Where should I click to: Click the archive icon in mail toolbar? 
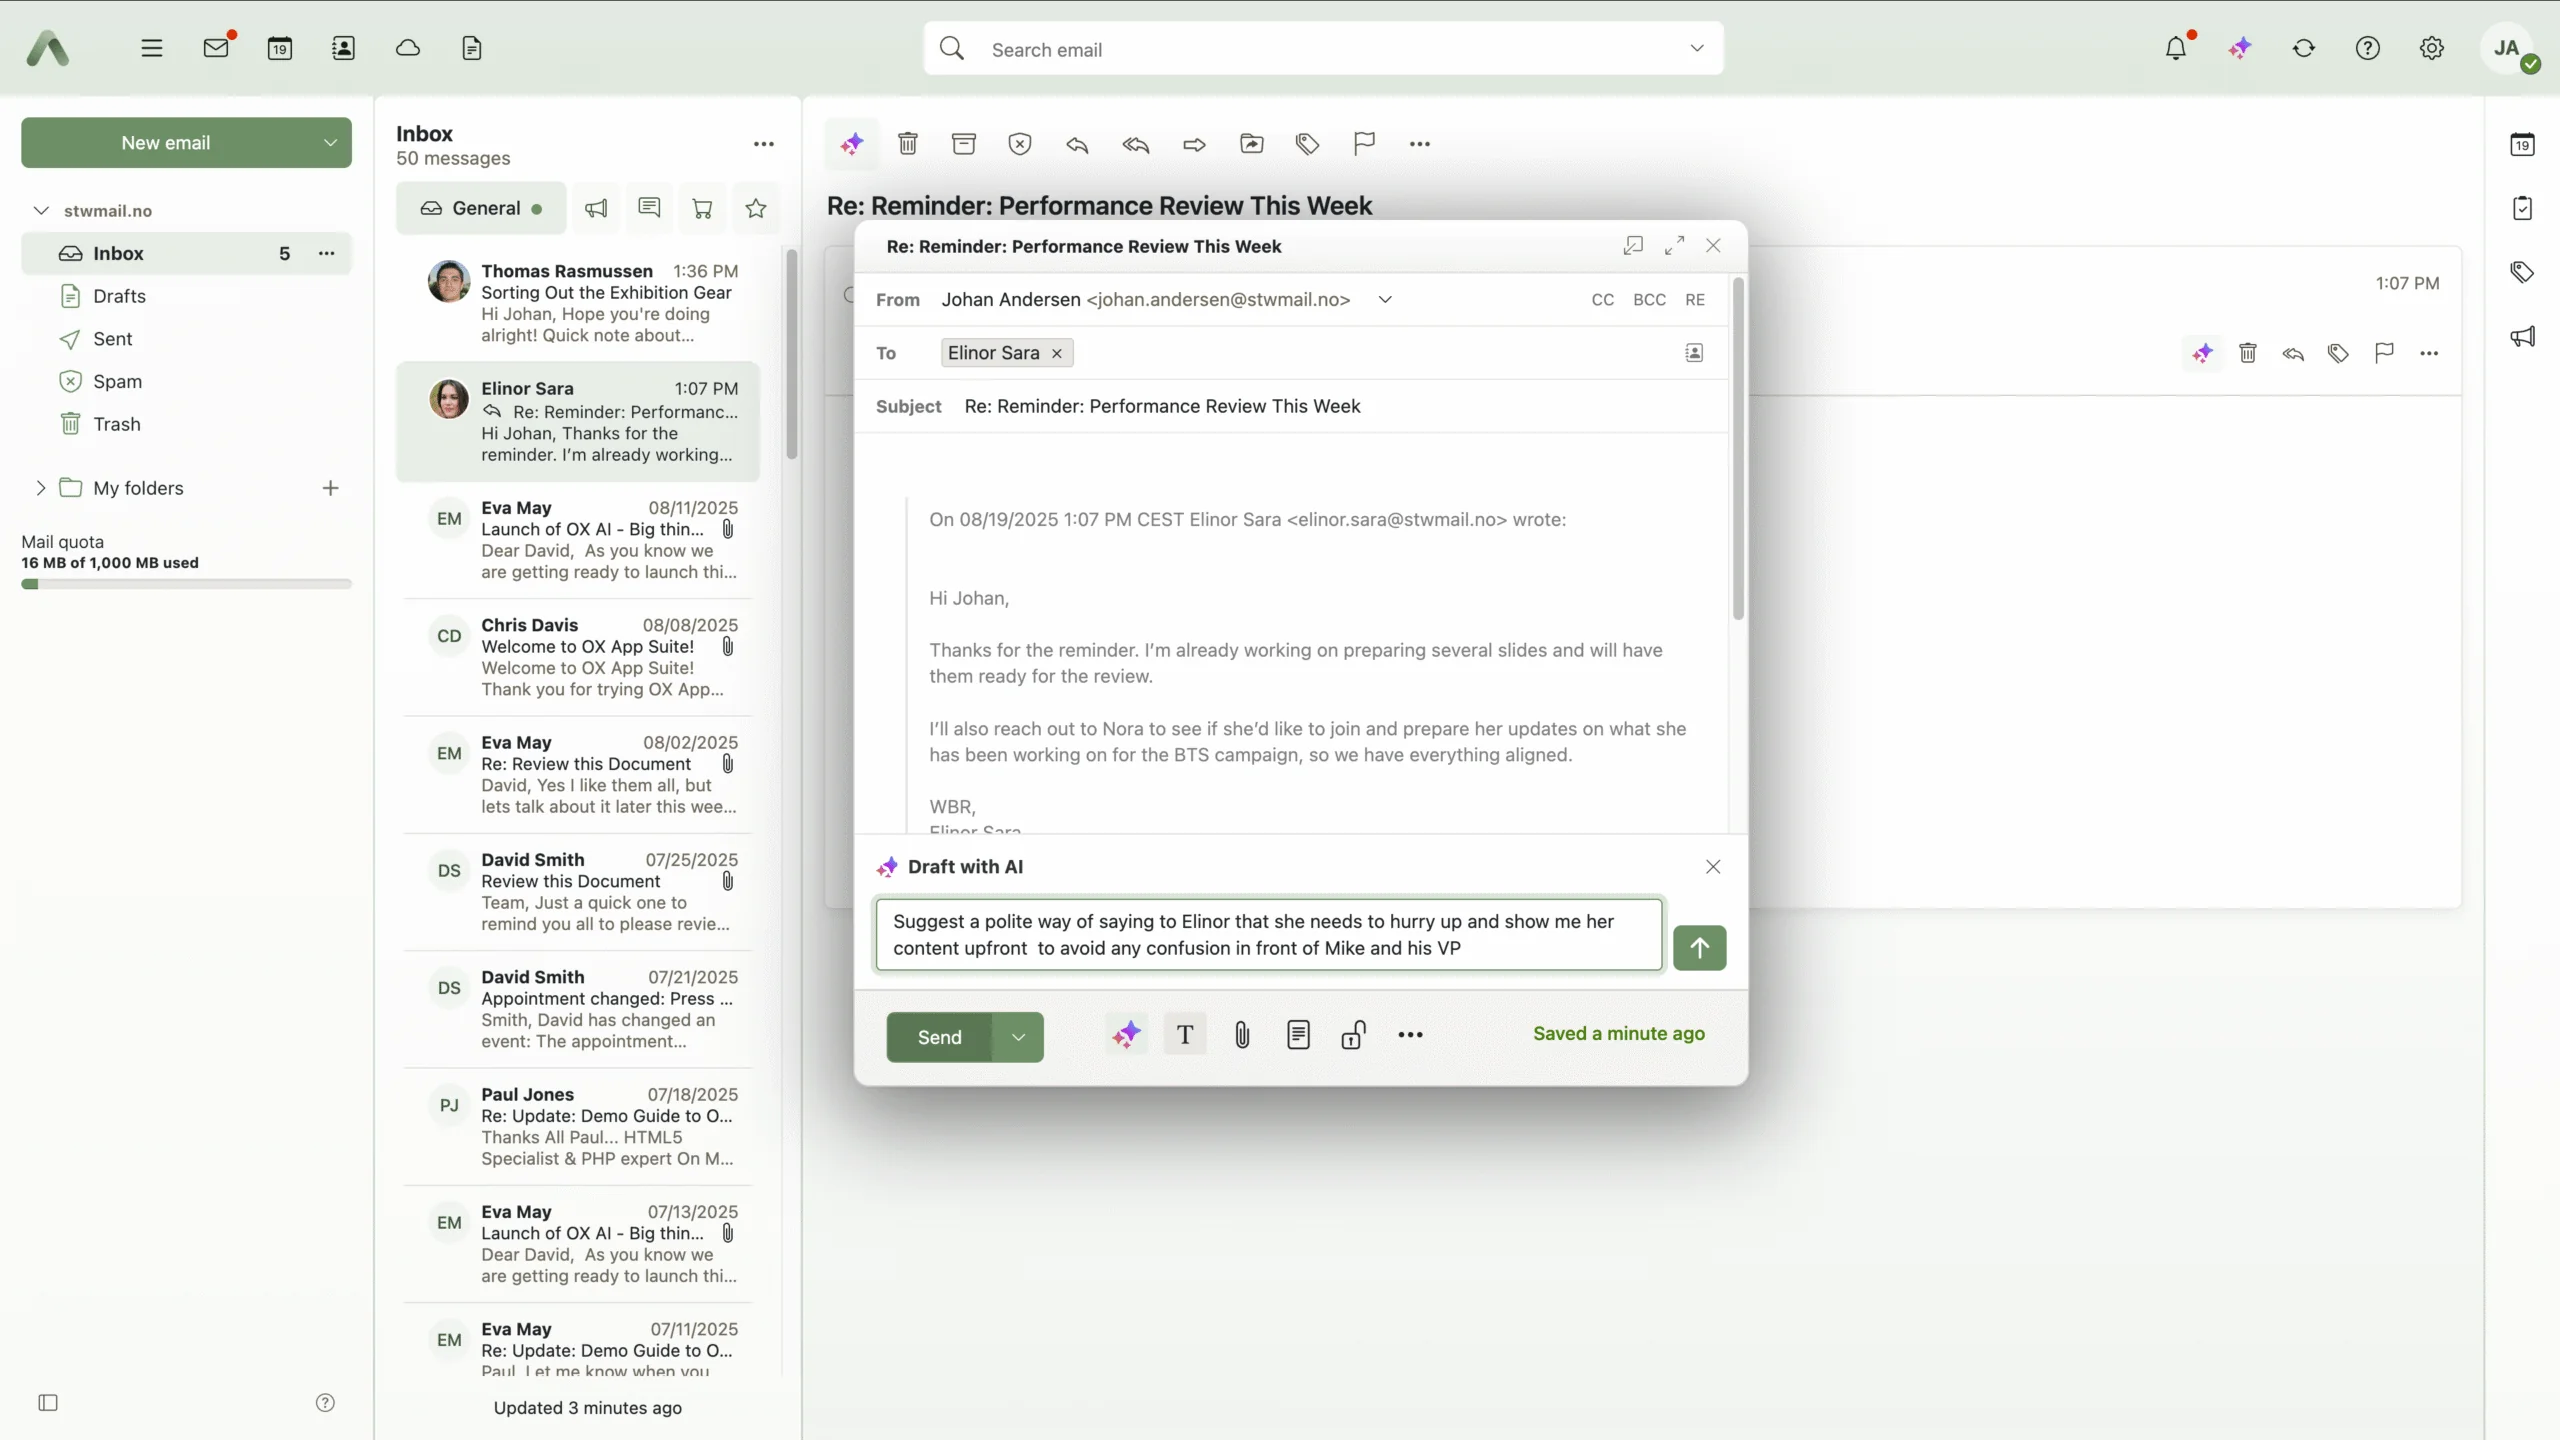point(963,144)
